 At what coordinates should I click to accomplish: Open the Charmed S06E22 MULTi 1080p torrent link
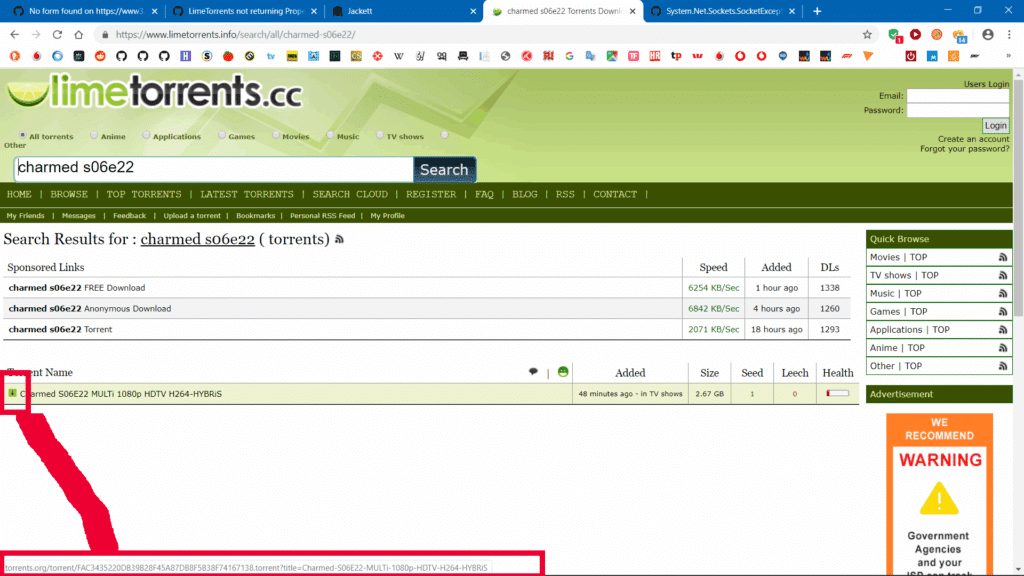[121, 394]
